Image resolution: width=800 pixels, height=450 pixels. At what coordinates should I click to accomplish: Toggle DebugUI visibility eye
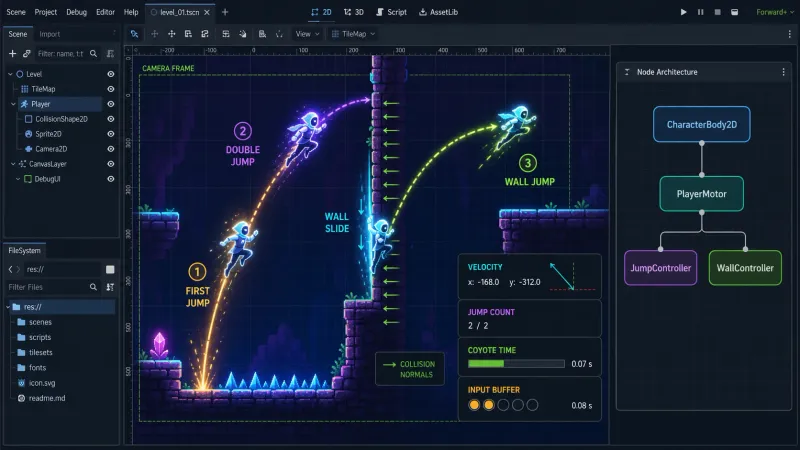pos(110,179)
